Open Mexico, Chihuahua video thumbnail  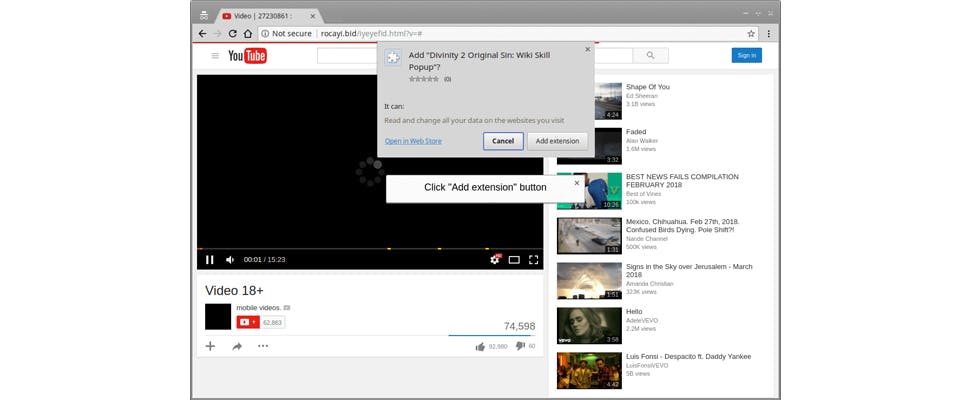pyautogui.click(x=590, y=236)
